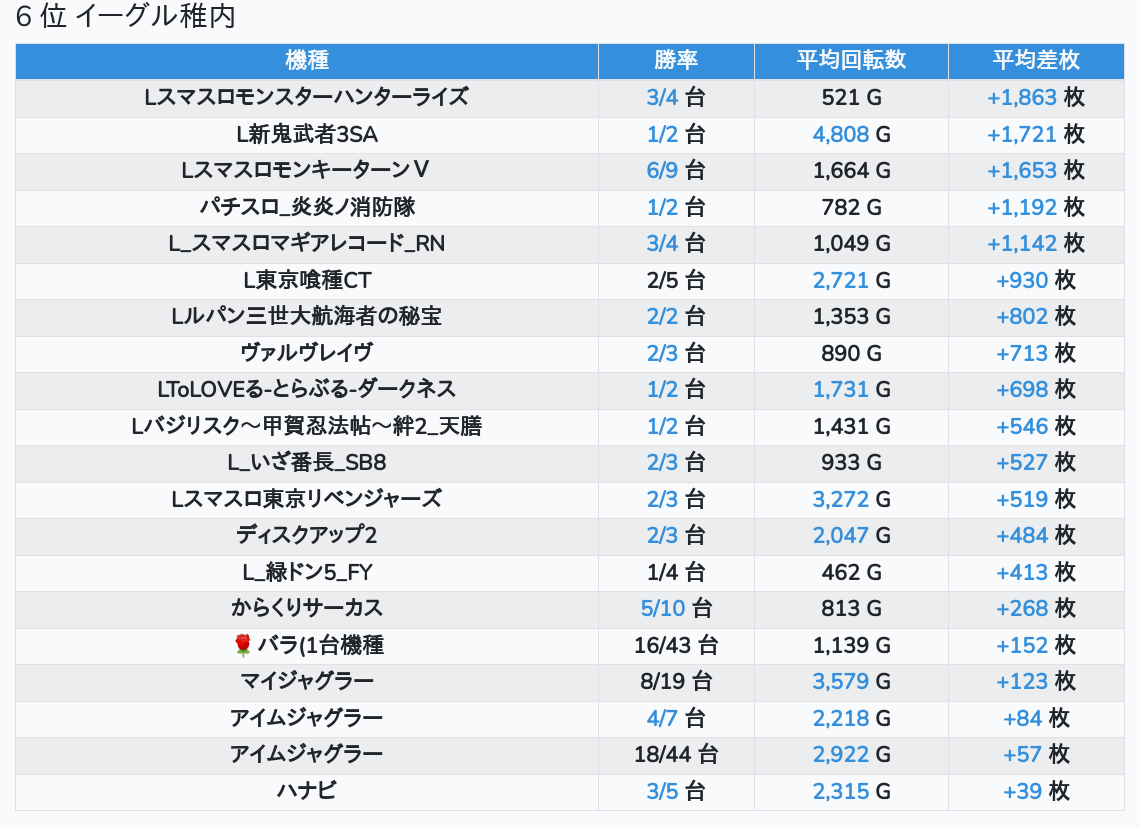Viewport: 1140px width, 827px height.
Task: Click the 2,721 G average spins value
Action: [851, 280]
